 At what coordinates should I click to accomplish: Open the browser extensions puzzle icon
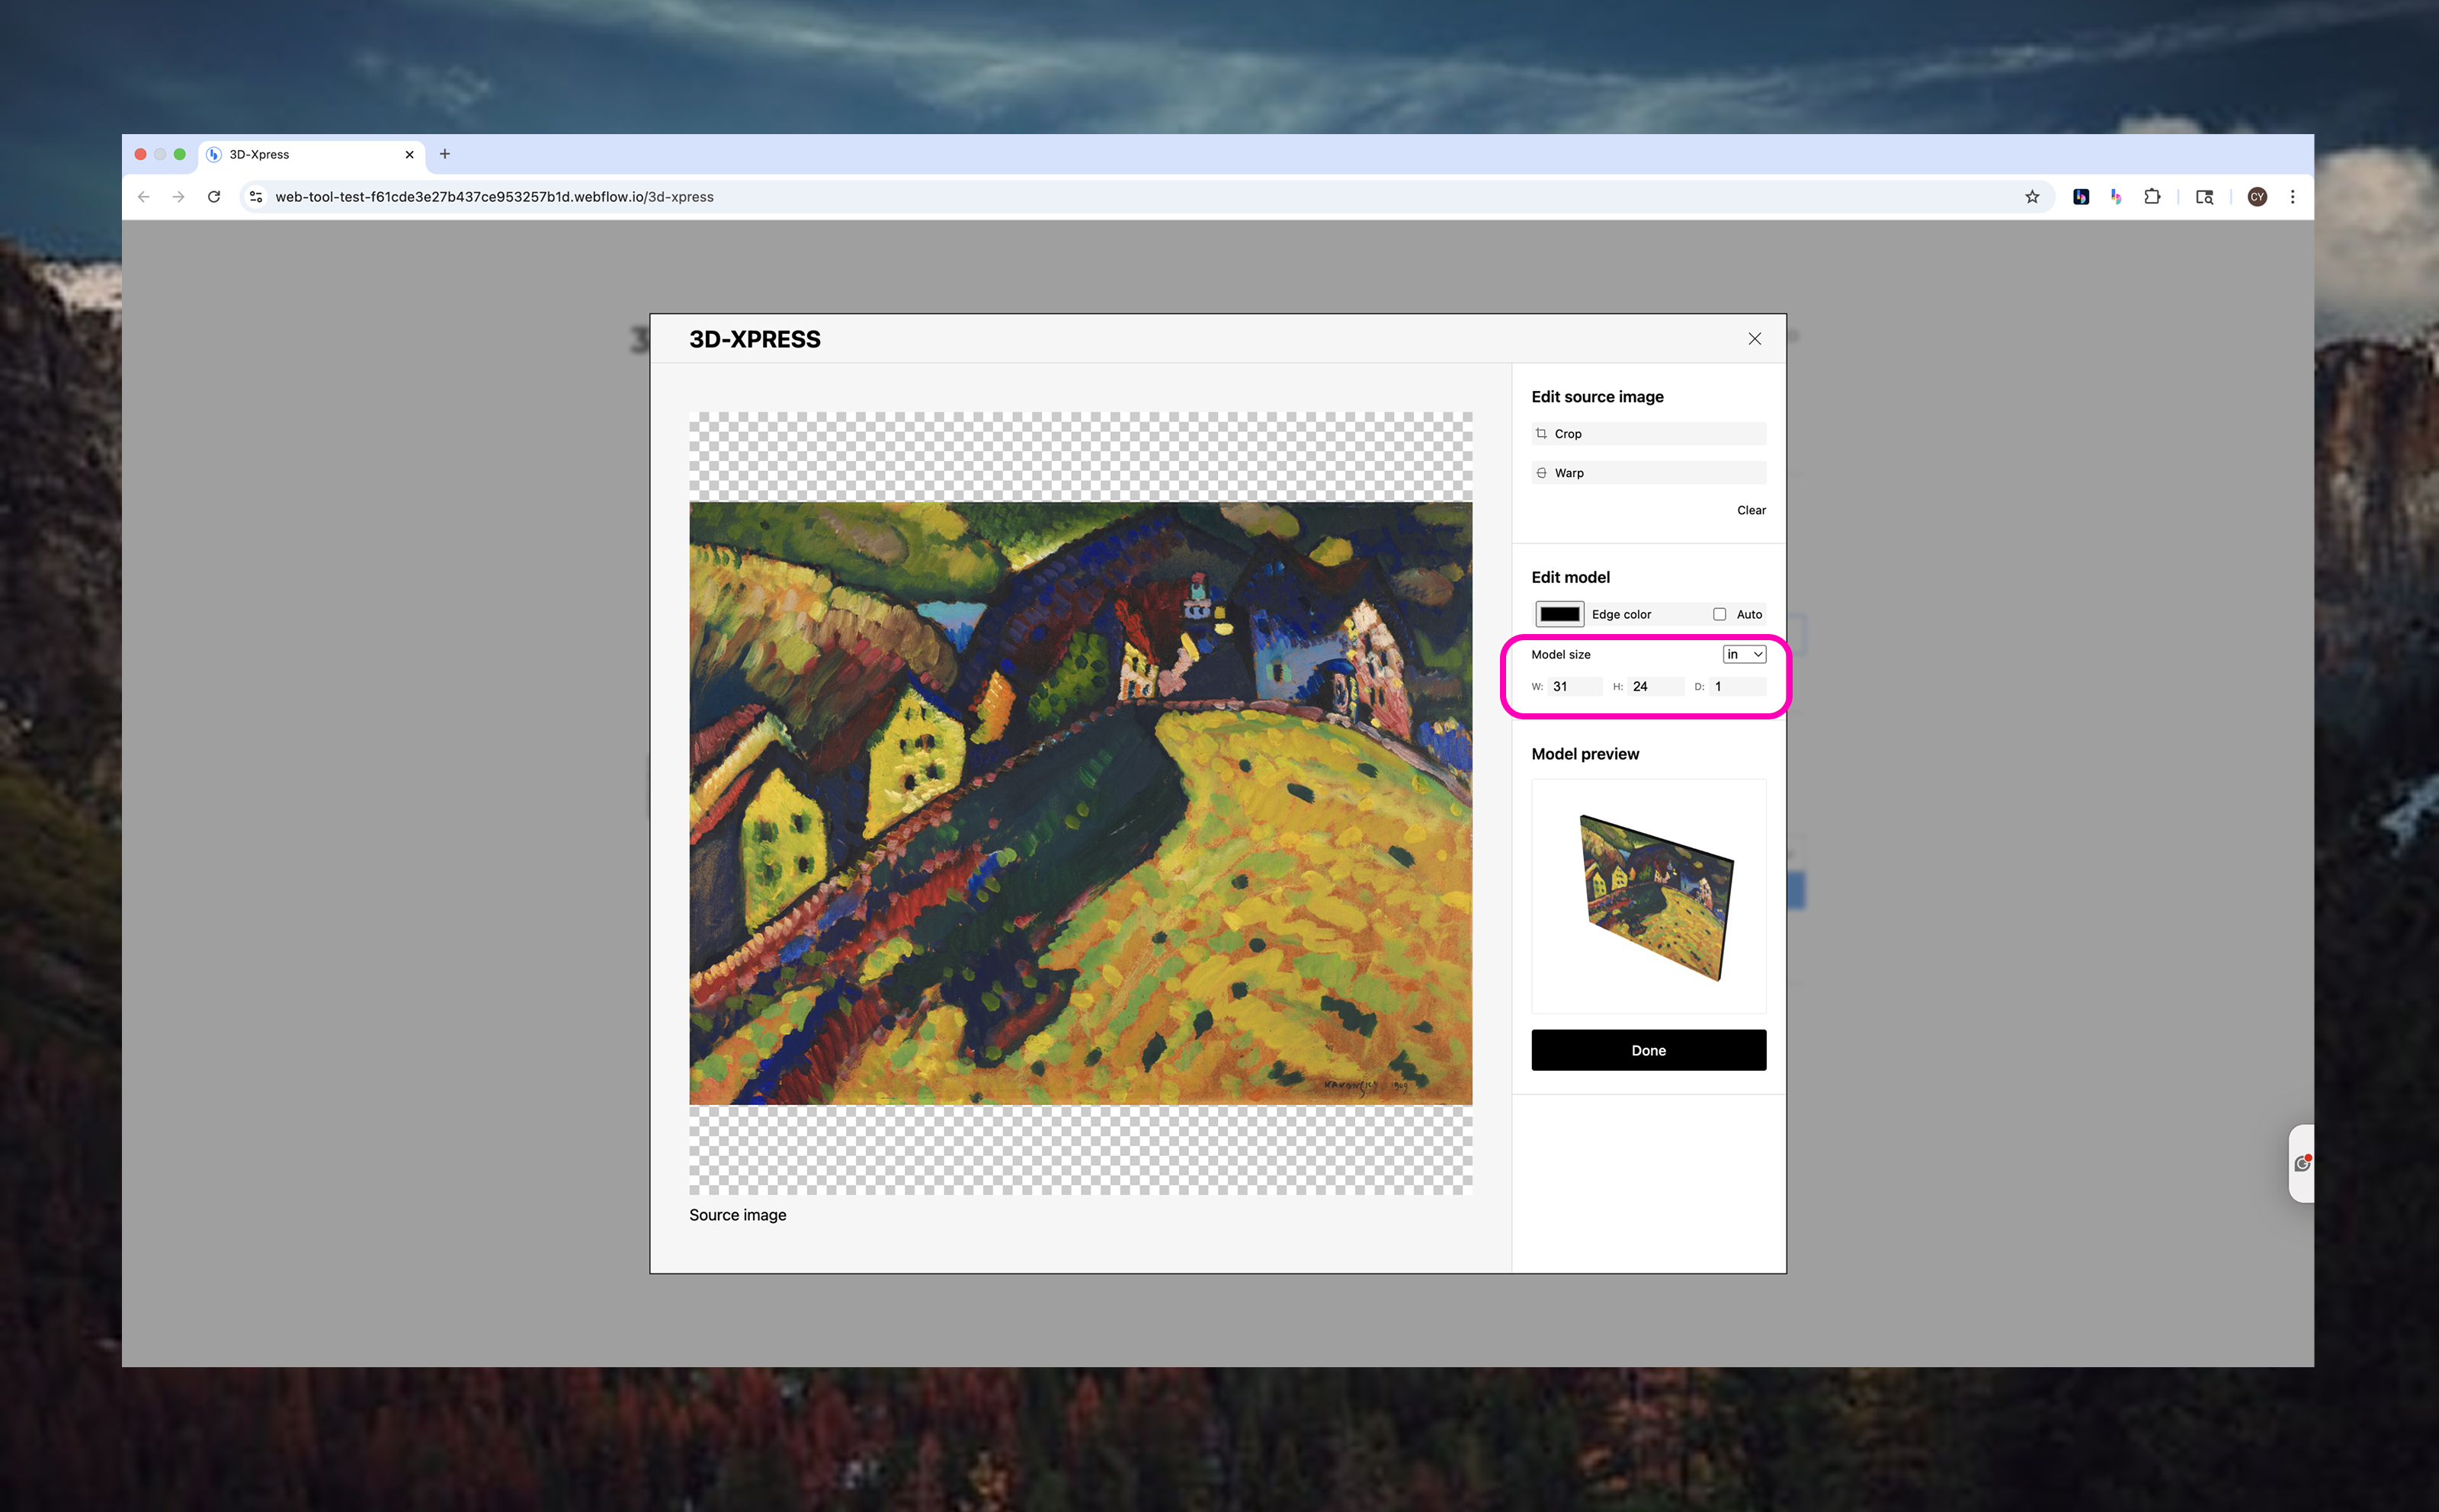click(2152, 197)
